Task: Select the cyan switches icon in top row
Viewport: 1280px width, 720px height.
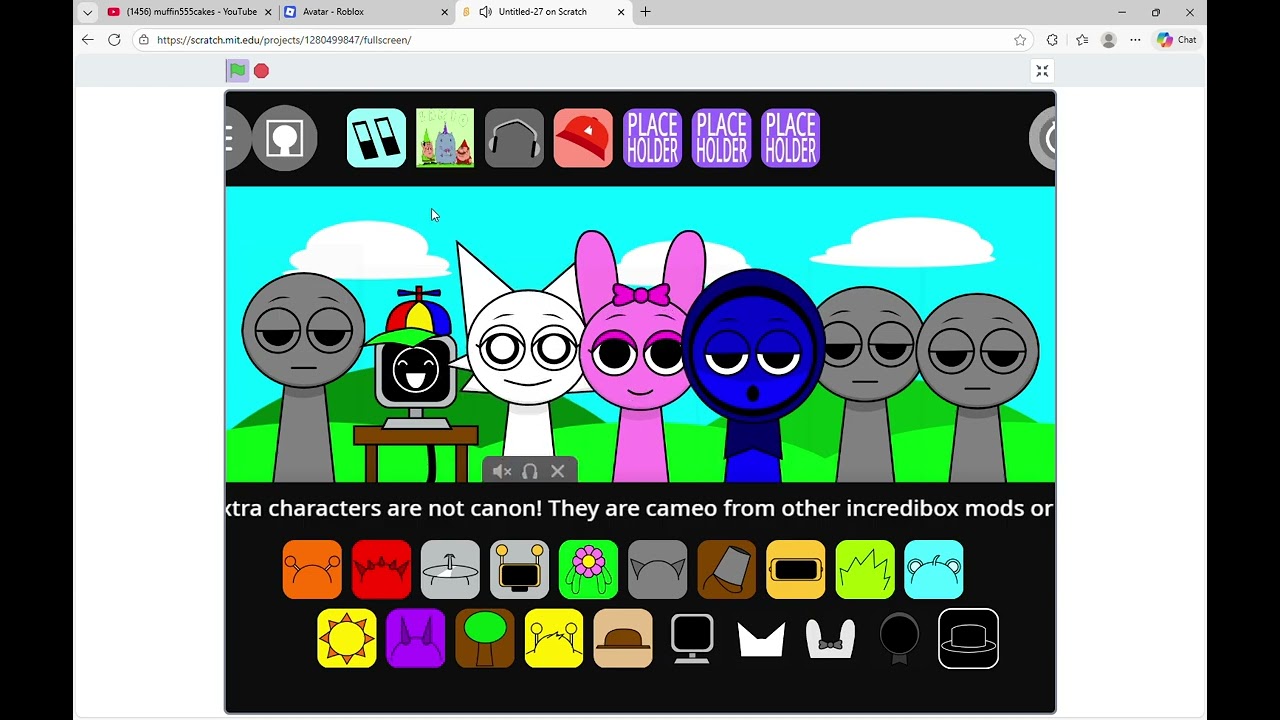Action: click(x=376, y=138)
